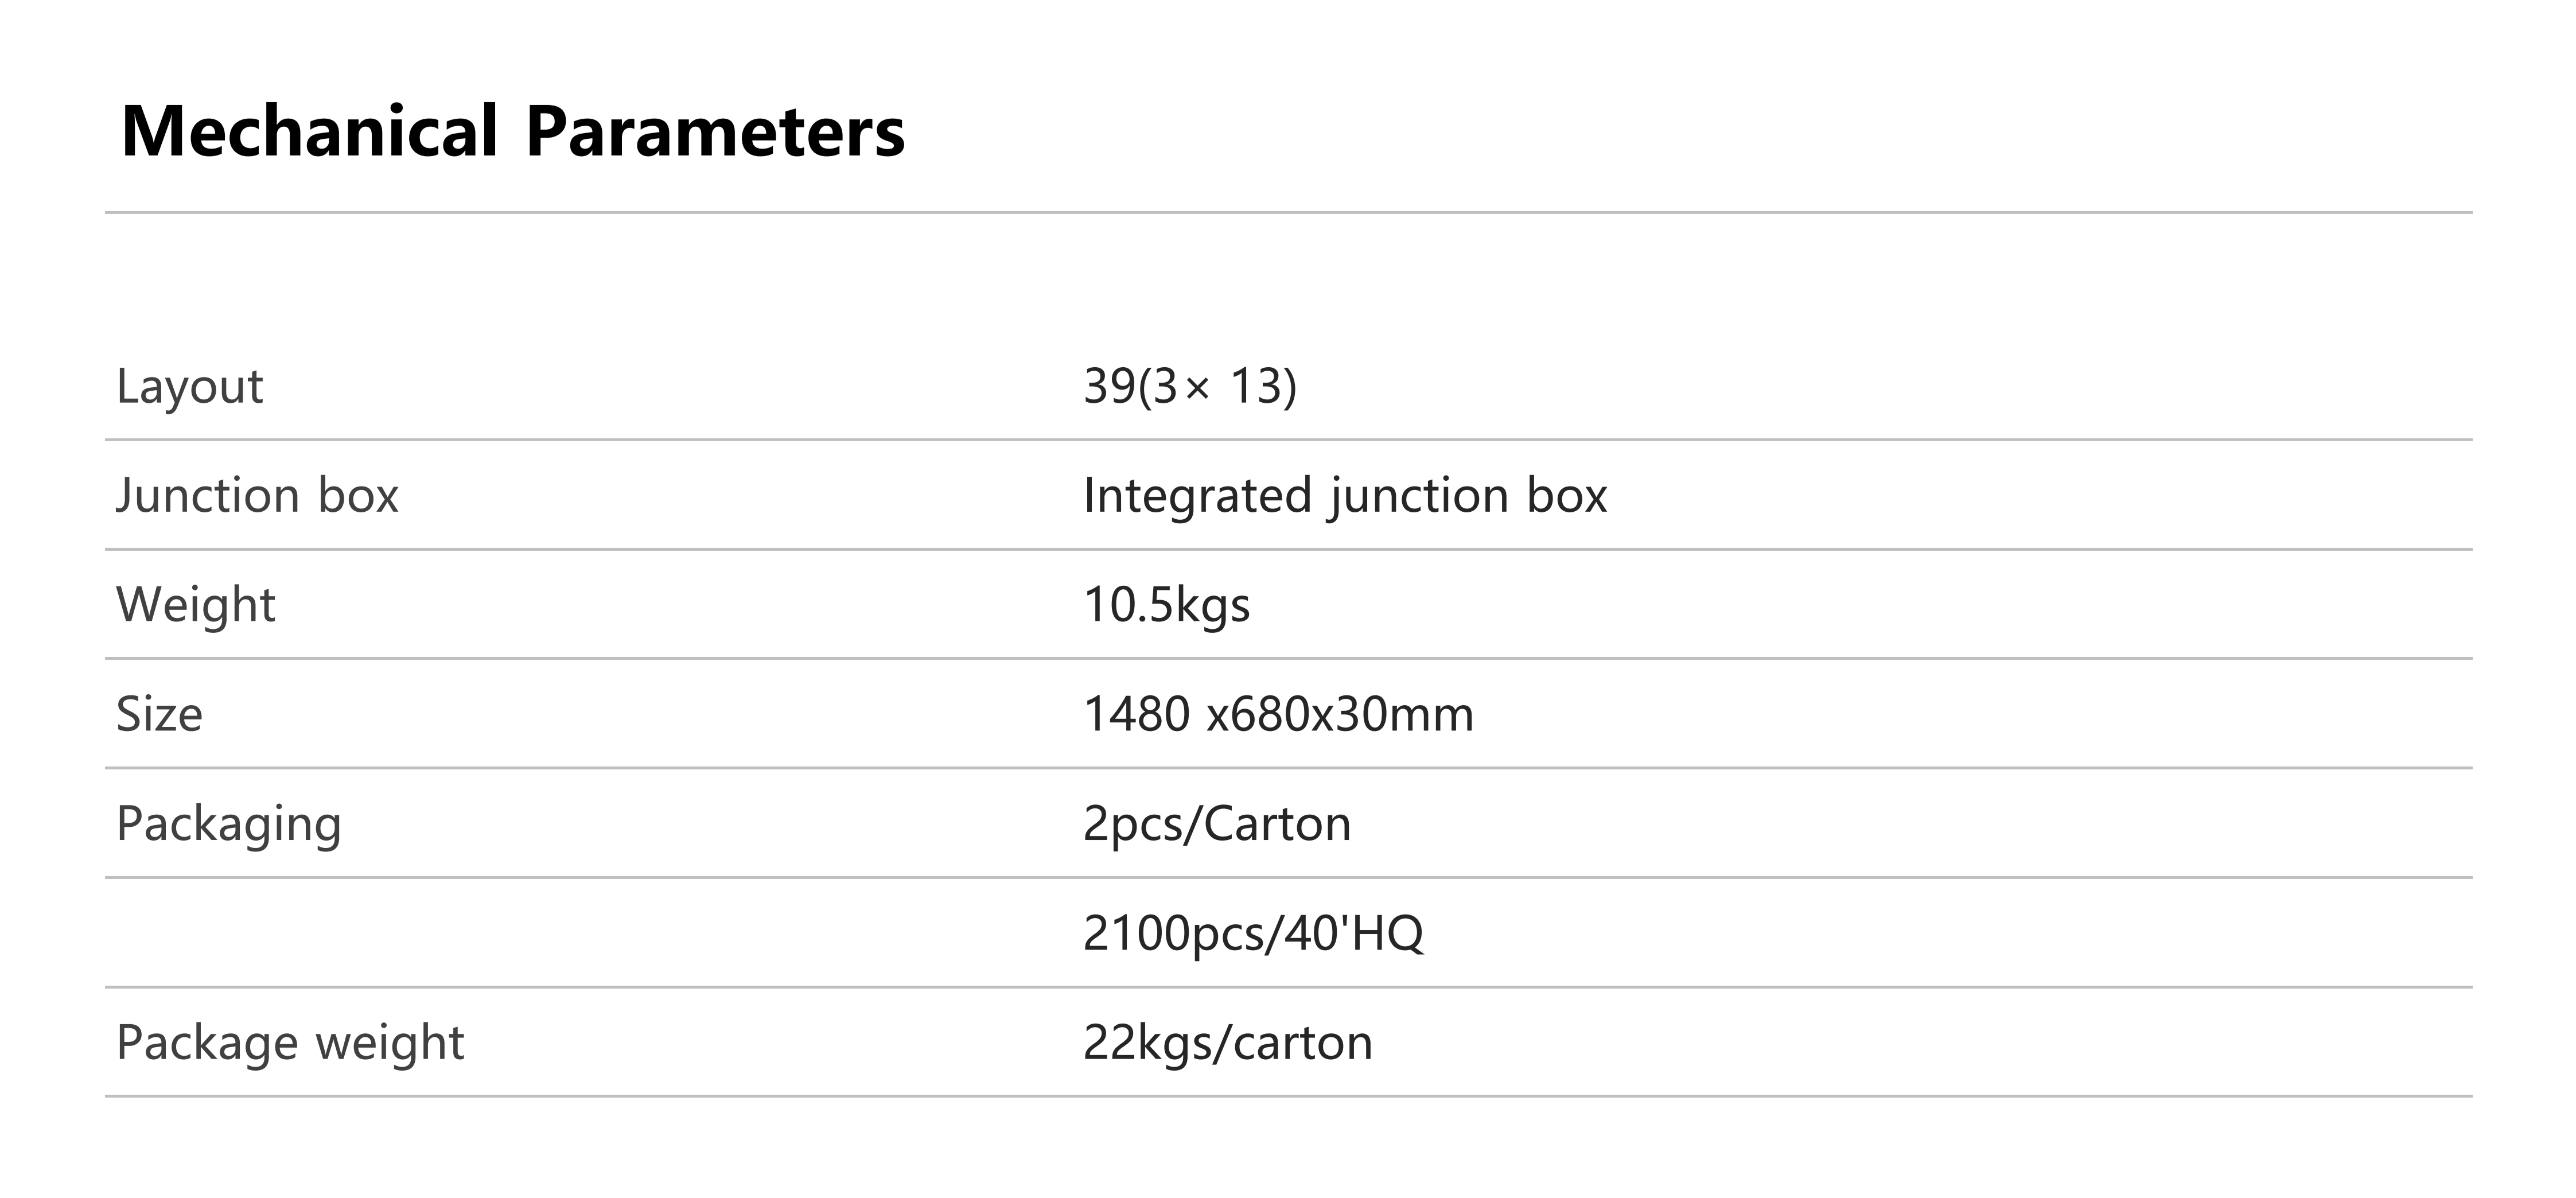Click the word box in Junction box label
The height and width of the screenshot is (1198, 2576).
(358, 495)
